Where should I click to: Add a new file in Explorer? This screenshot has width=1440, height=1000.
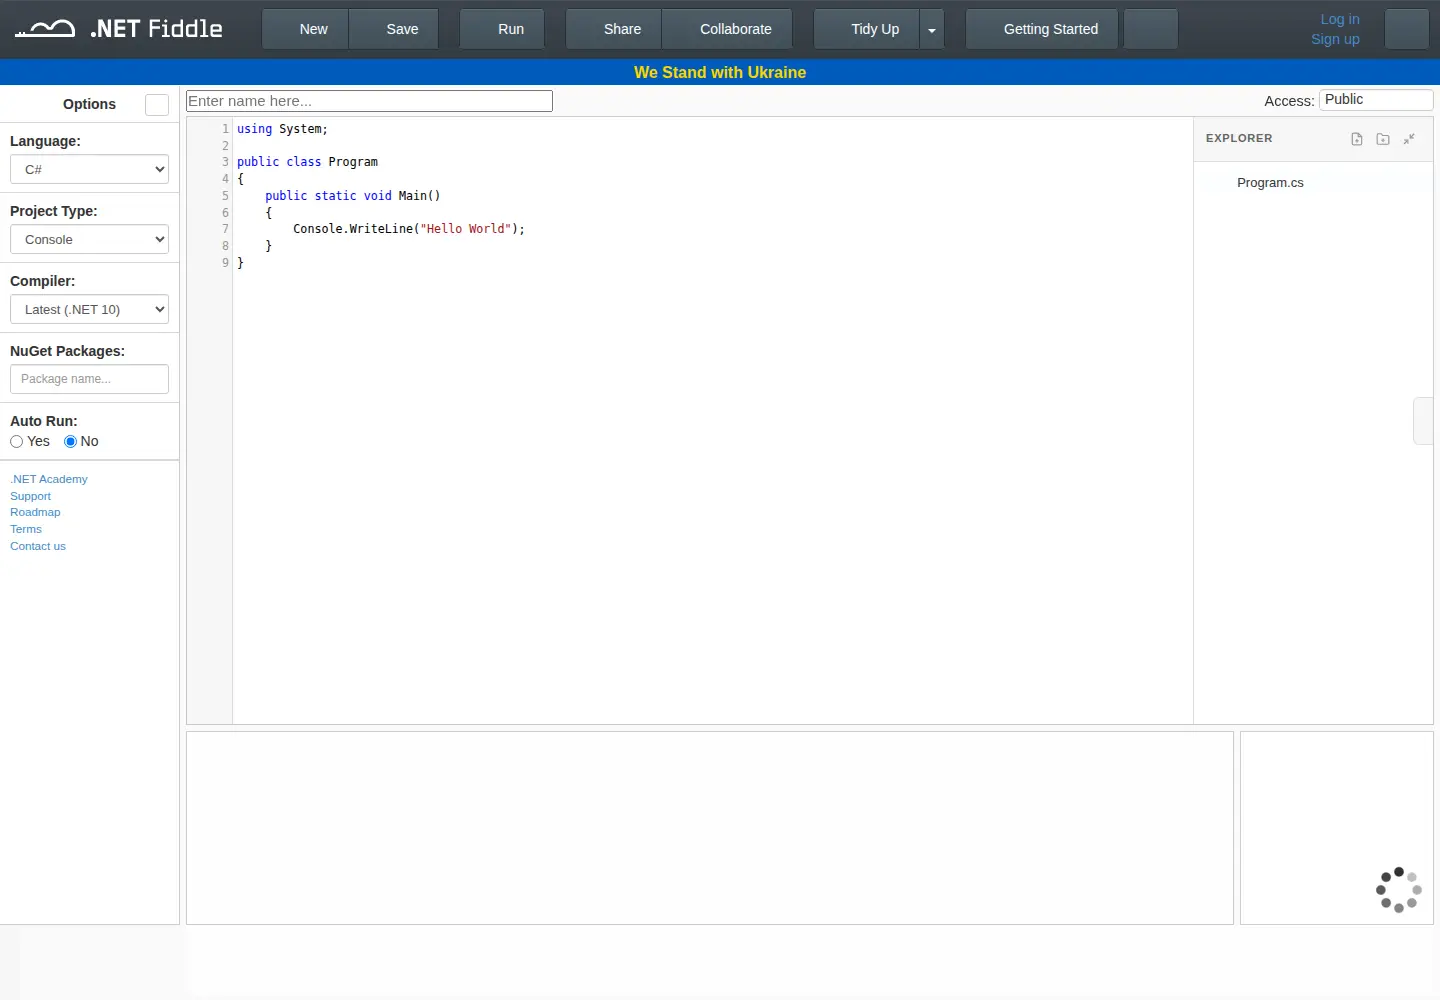click(1357, 139)
